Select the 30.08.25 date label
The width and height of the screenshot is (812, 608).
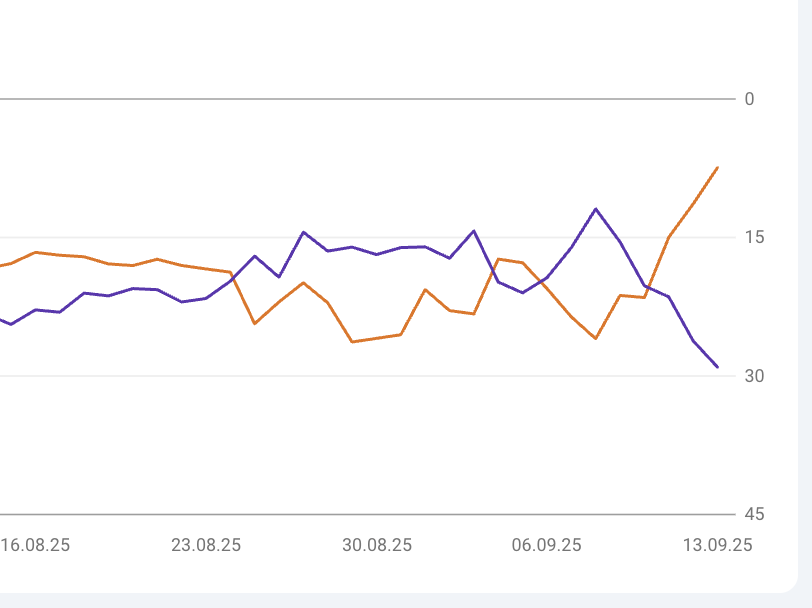[377, 545]
